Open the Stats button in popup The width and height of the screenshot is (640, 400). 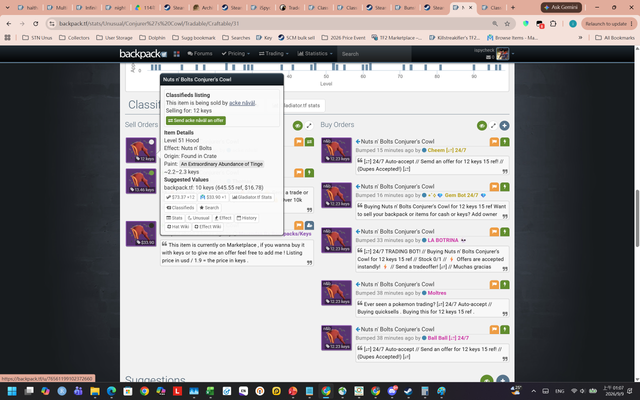pyautogui.click(x=174, y=218)
